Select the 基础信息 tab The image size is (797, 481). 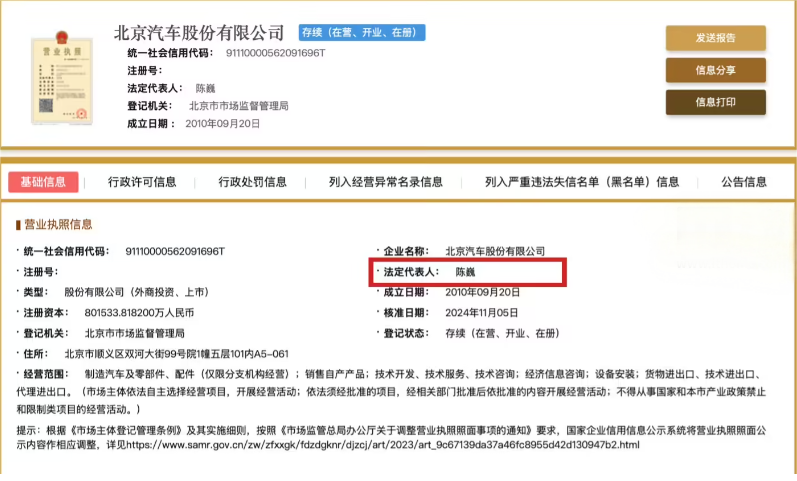pos(43,182)
